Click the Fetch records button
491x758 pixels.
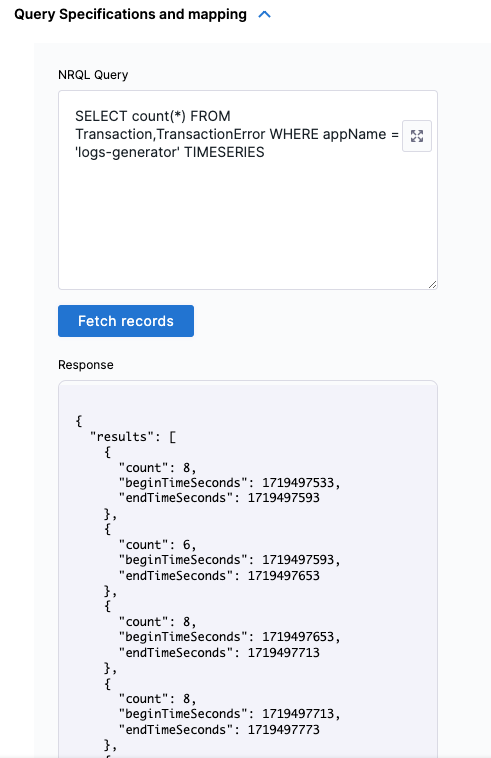126,321
